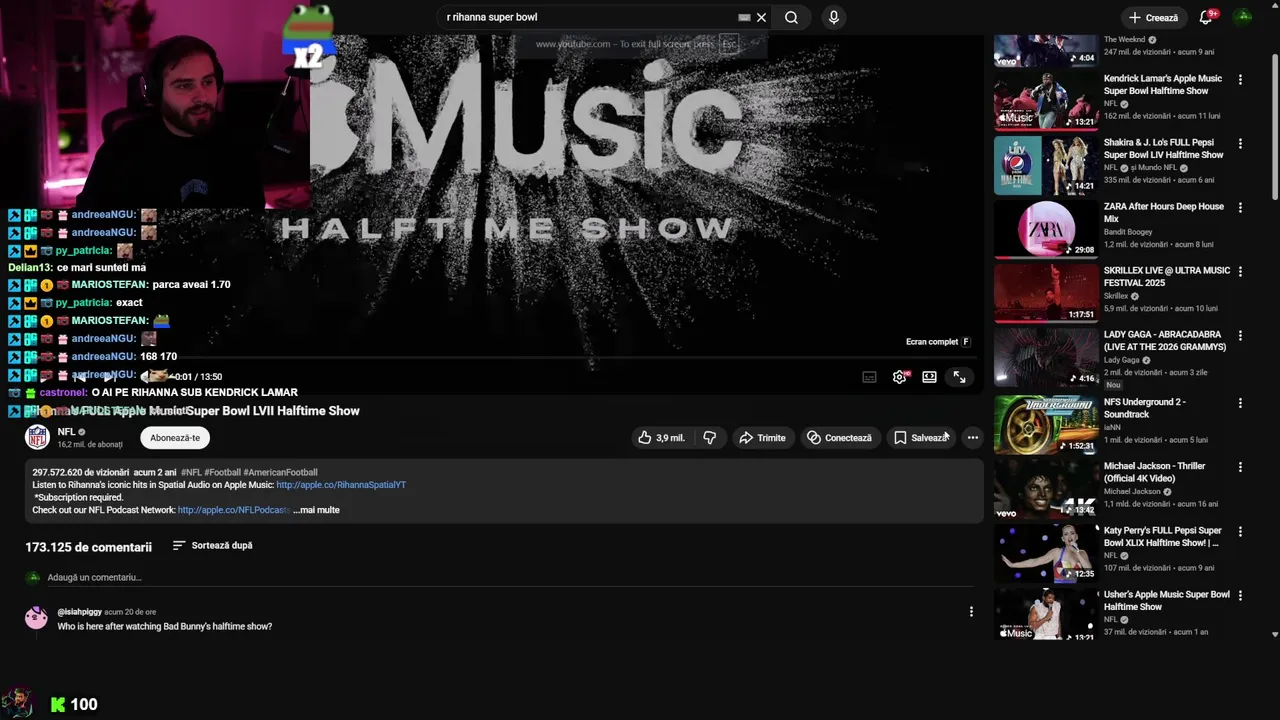The image size is (1280, 720).
Task: Like the video with thumbs up
Action: tap(661, 438)
